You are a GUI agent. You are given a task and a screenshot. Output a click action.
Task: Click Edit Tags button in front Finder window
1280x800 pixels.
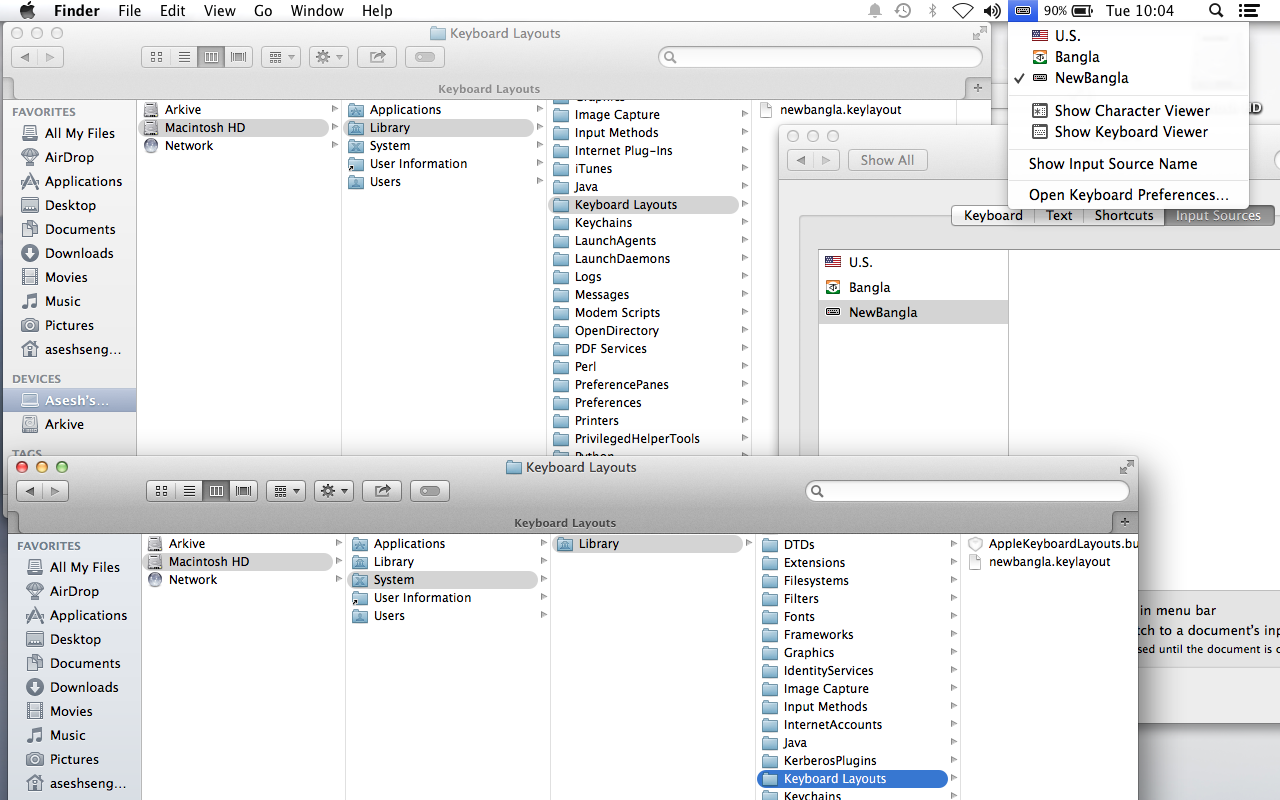tap(429, 491)
